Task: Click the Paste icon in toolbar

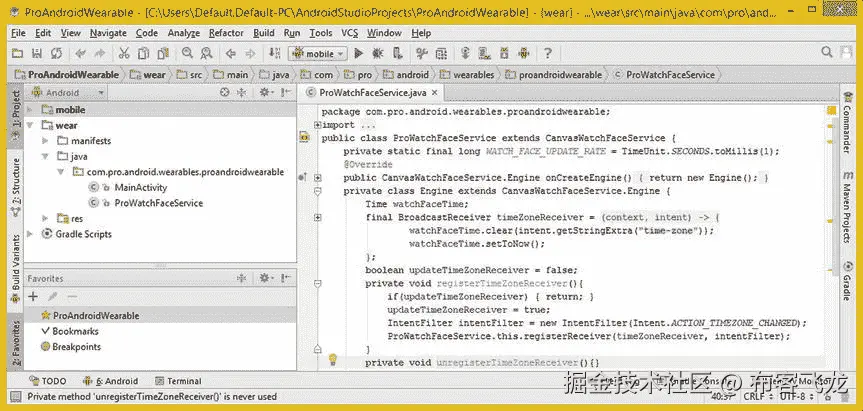Action: pyautogui.click(x=162, y=53)
